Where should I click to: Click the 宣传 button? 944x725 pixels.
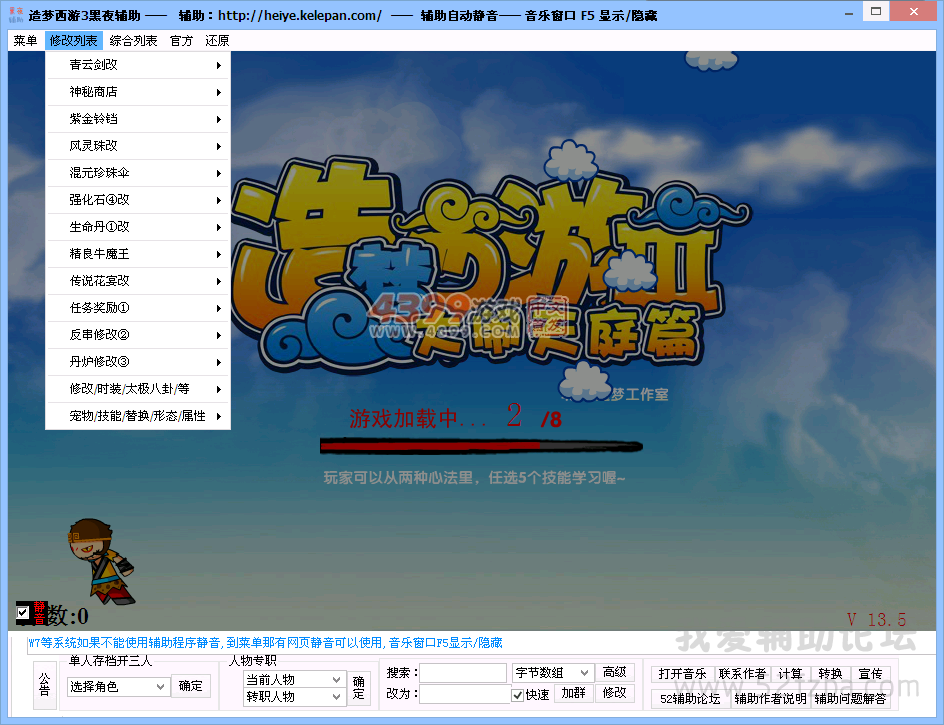(x=871, y=674)
